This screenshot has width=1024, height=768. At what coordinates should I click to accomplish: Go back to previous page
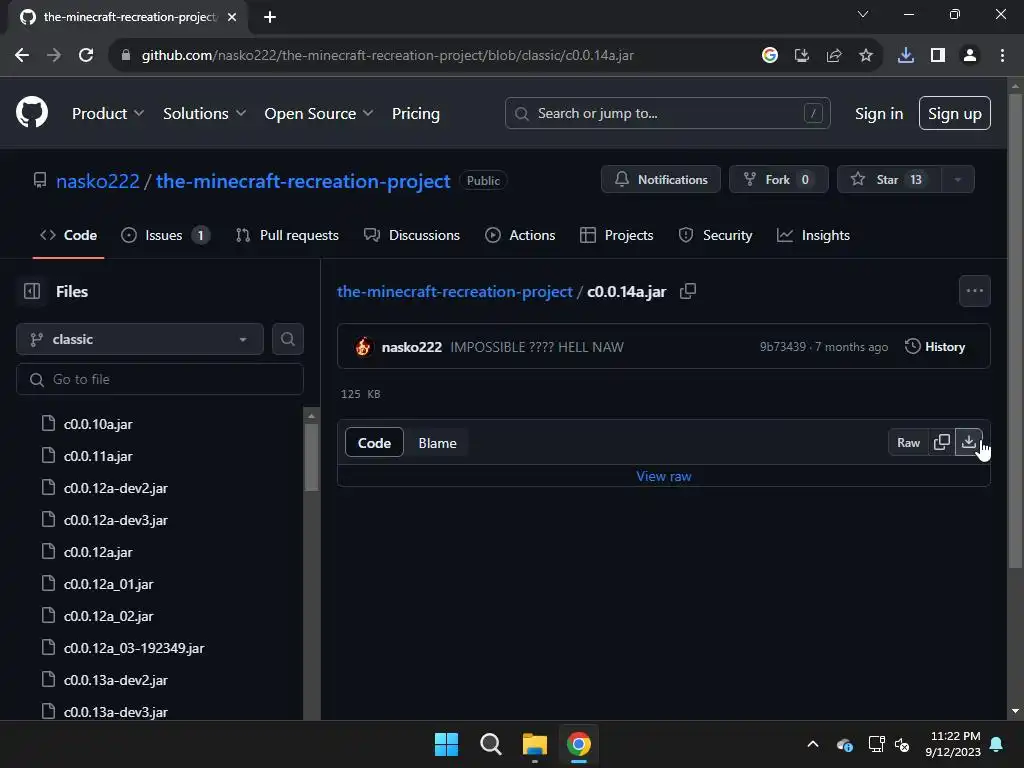coord(22,56)
